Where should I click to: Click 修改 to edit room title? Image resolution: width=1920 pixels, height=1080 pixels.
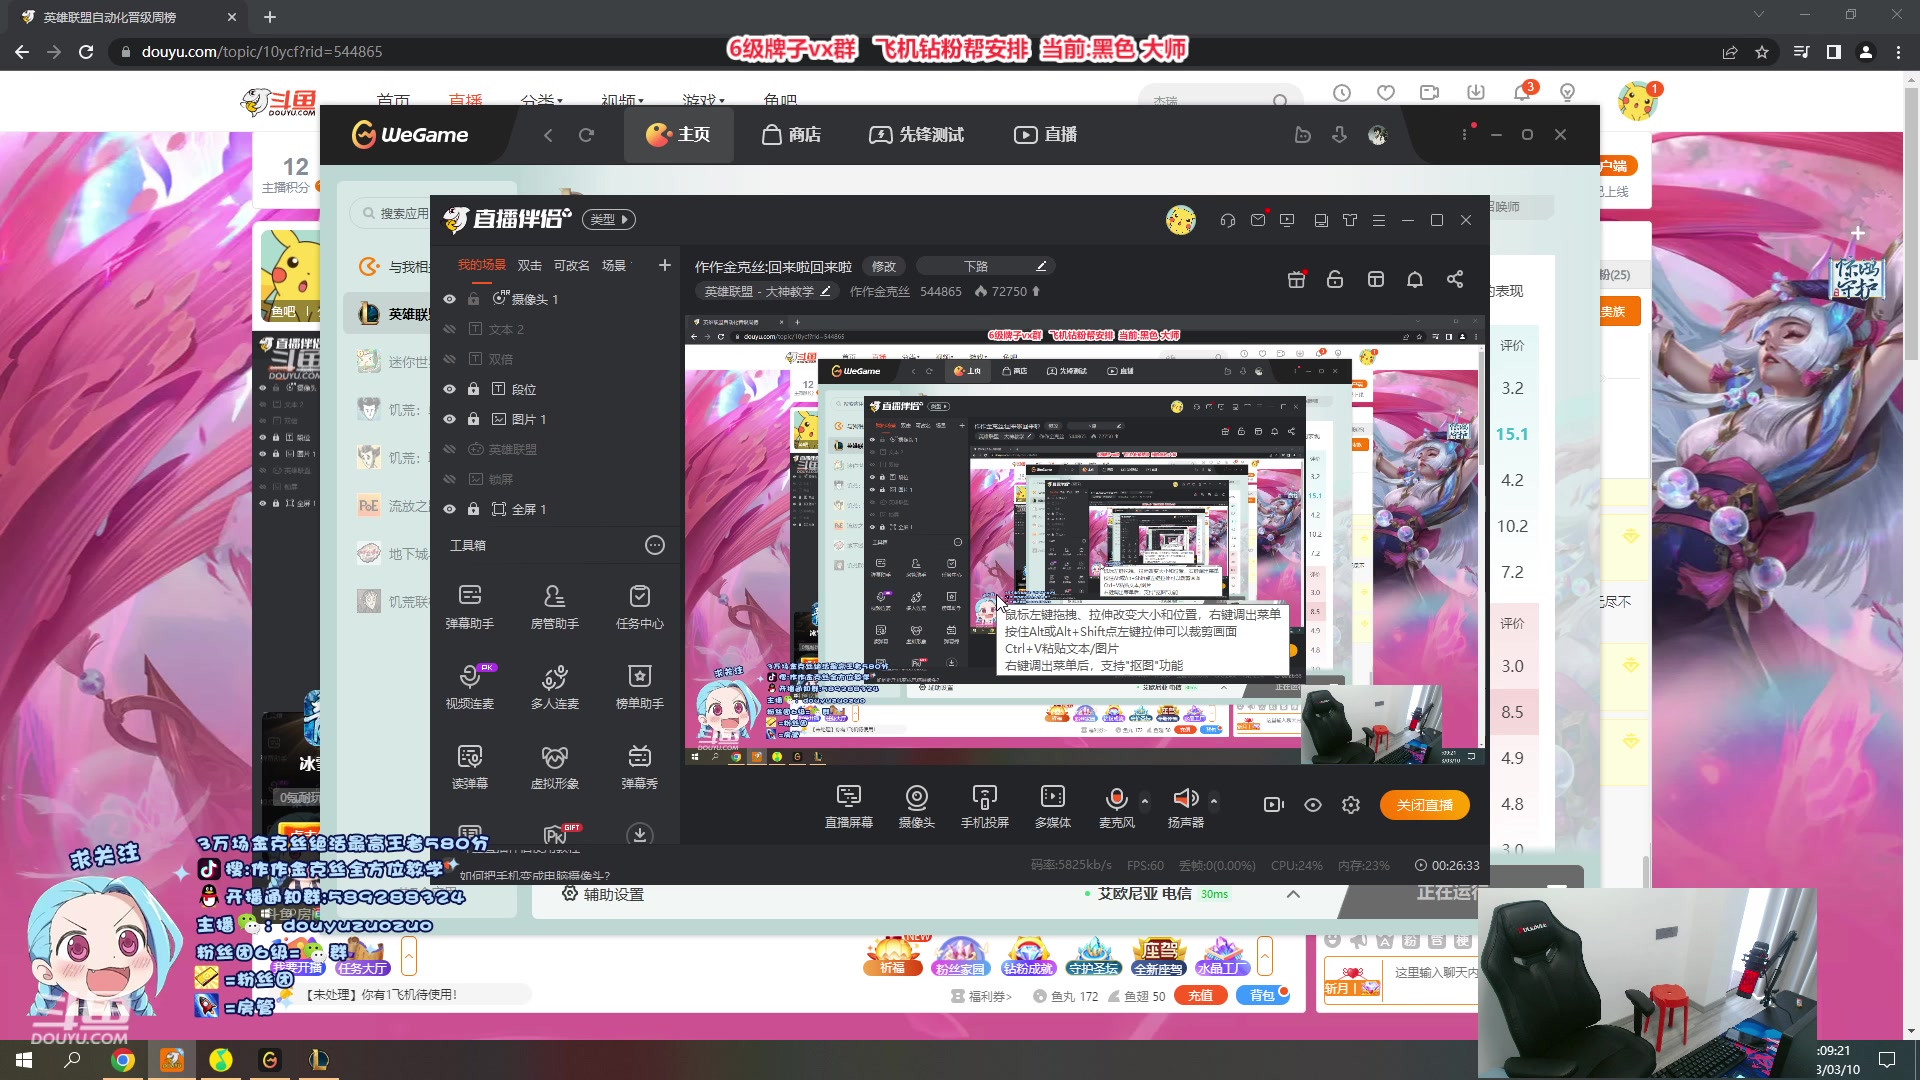point(884,266)
